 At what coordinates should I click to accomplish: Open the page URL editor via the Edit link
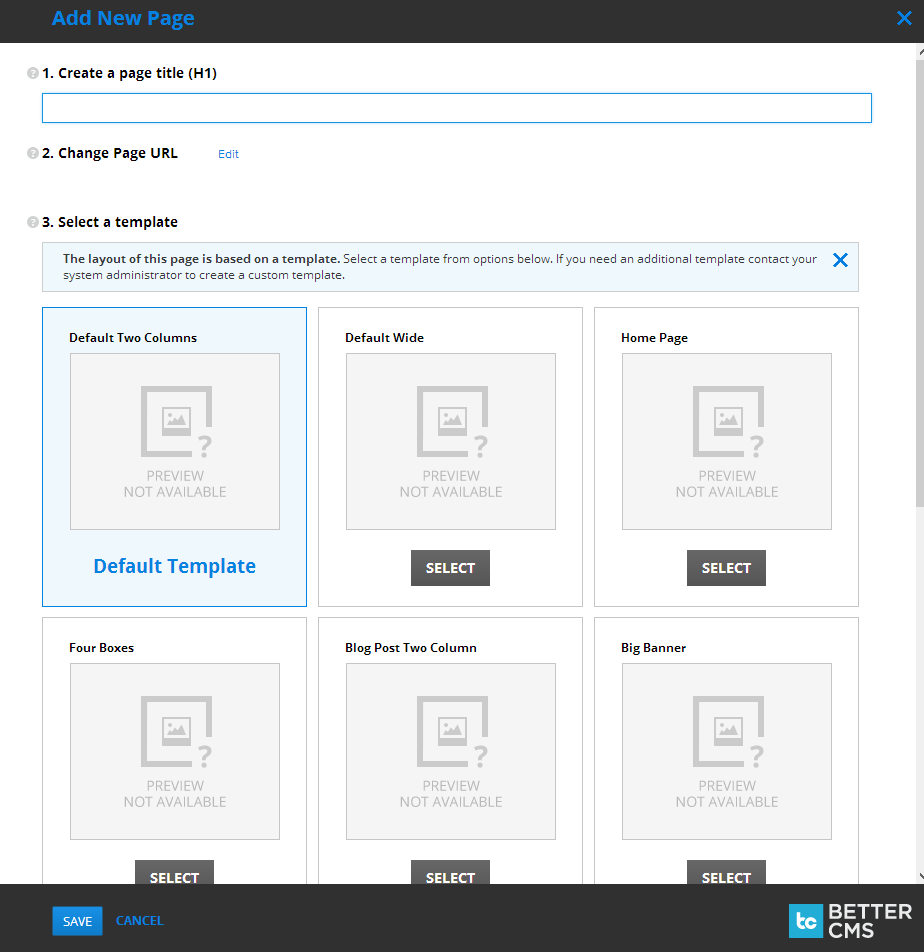(228, 153)
